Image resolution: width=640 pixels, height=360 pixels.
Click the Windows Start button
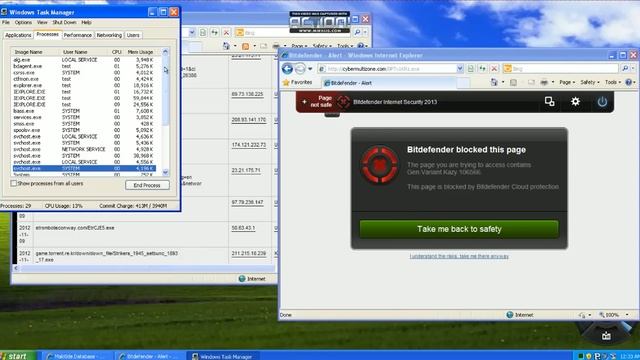click(x=18, y=356)
